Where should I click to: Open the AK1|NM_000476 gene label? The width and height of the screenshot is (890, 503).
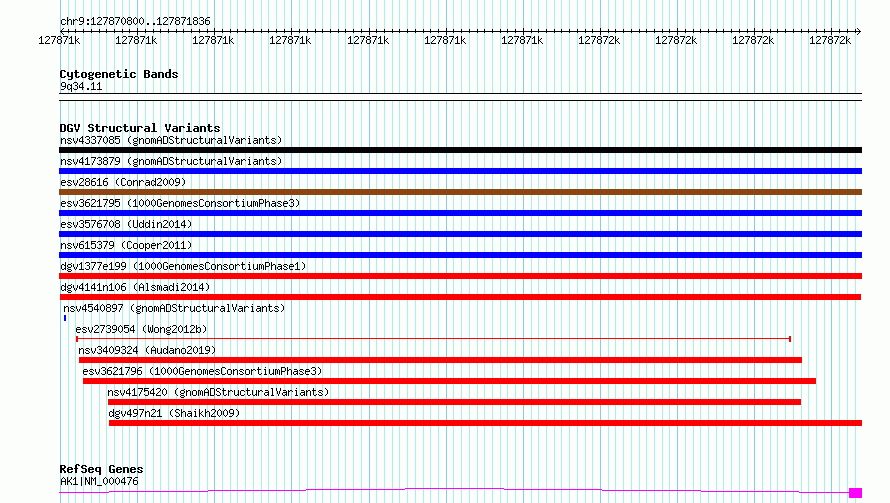coord(99,481)
